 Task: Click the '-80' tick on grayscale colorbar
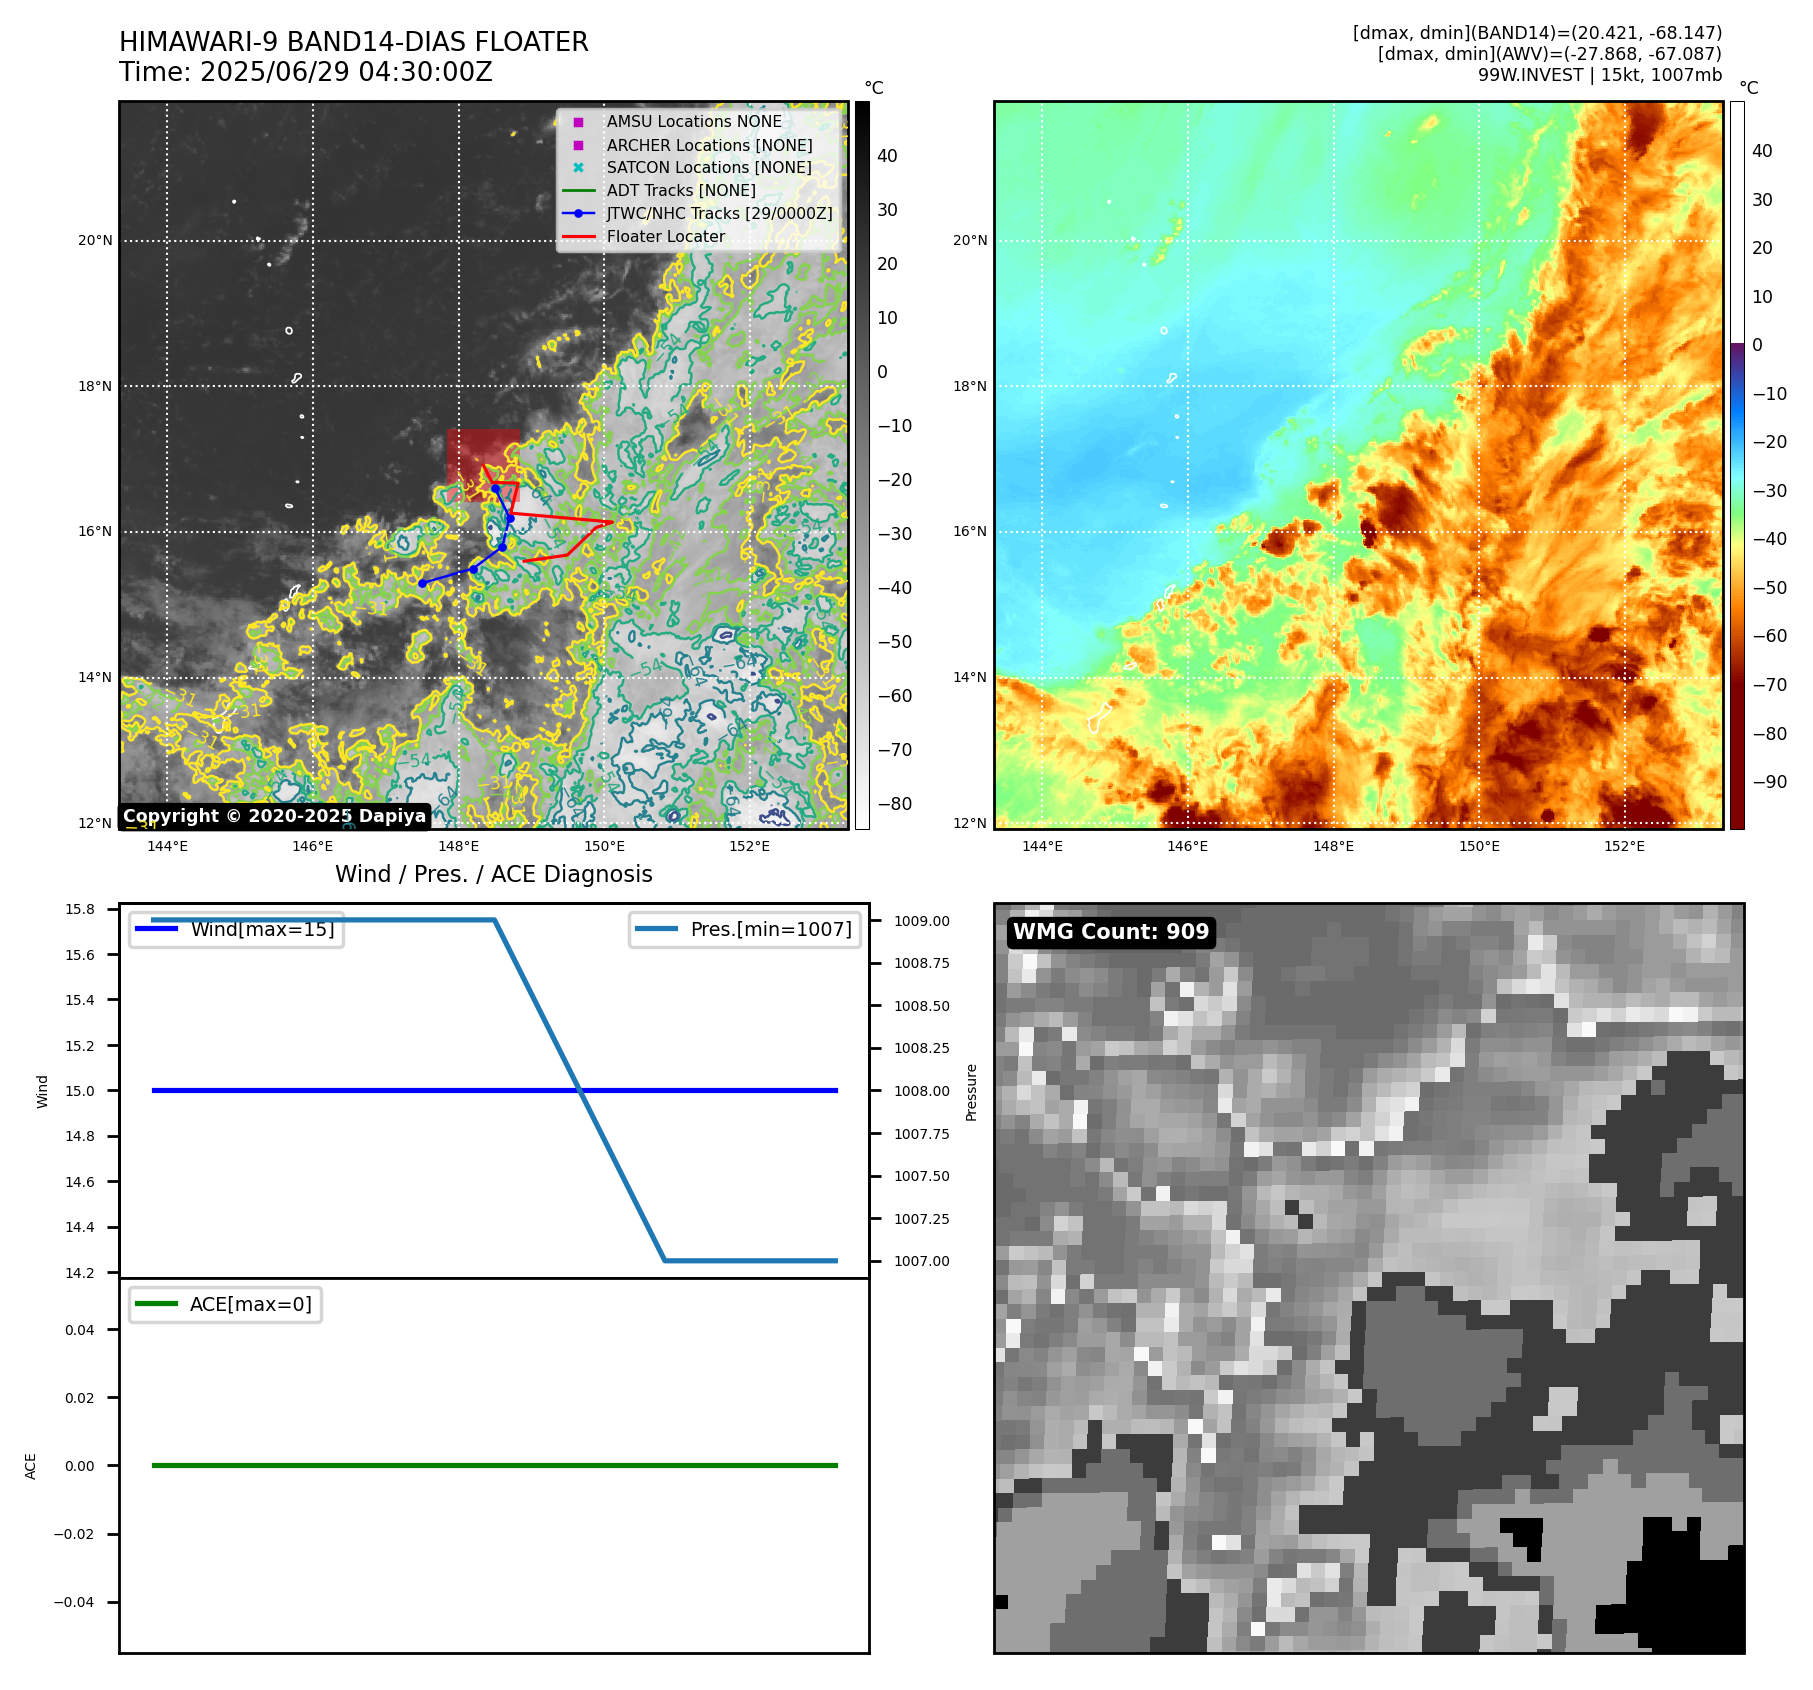(x=895, y=804)
